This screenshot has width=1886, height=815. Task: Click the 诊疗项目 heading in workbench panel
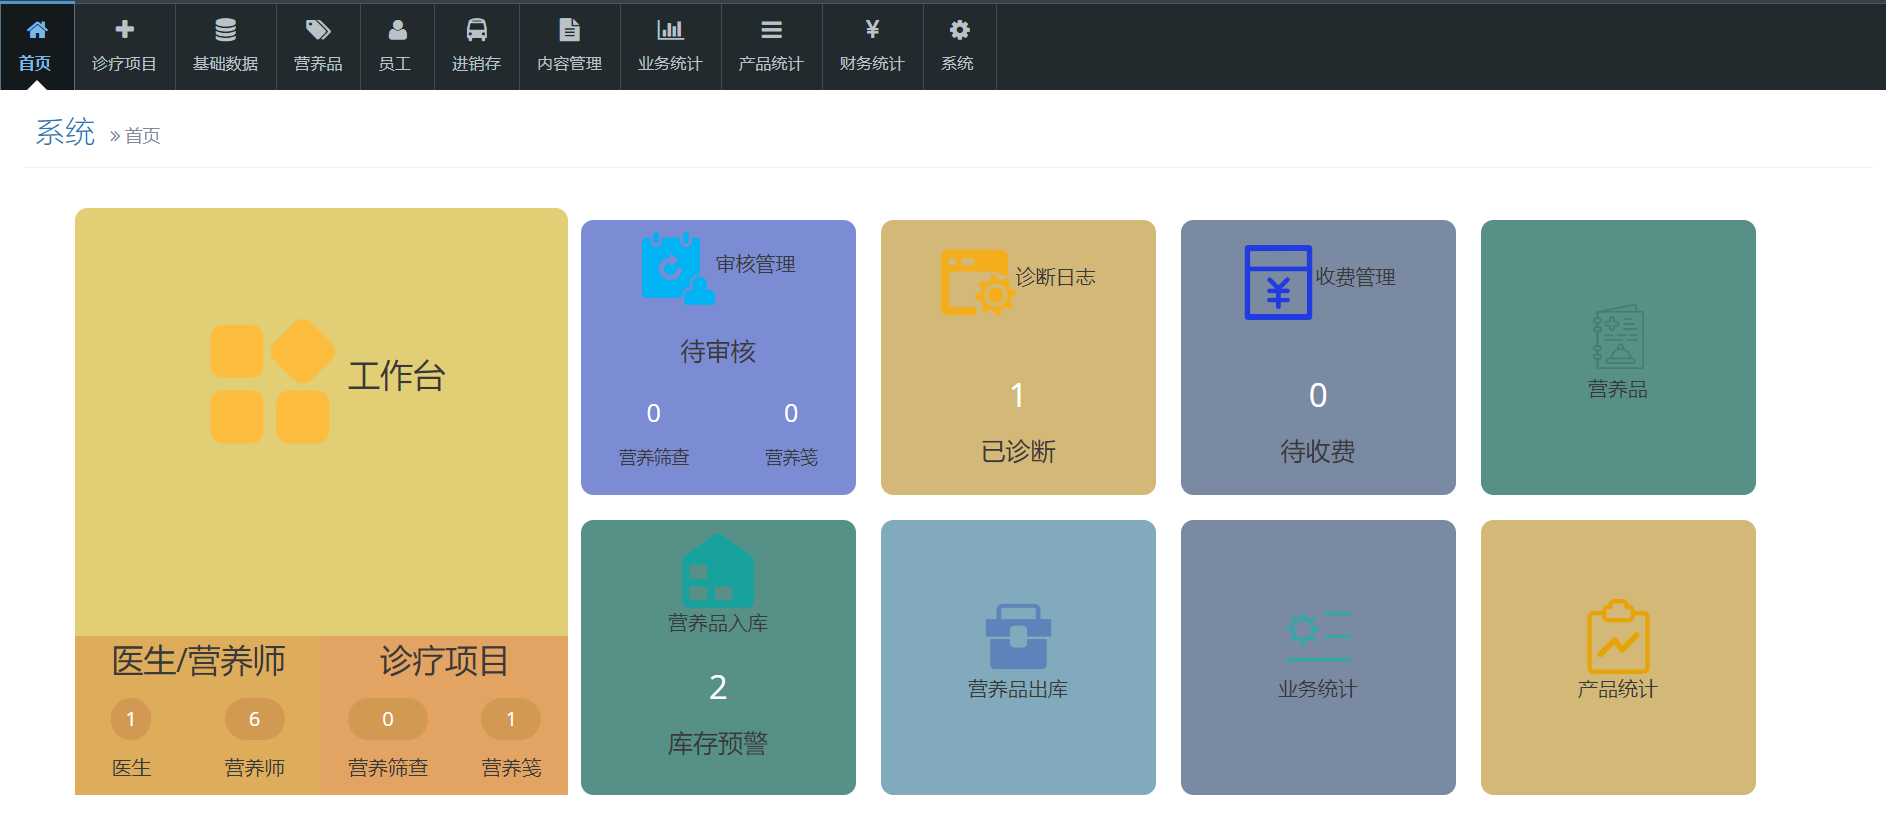pyautogui.click(x=444, y=660)
